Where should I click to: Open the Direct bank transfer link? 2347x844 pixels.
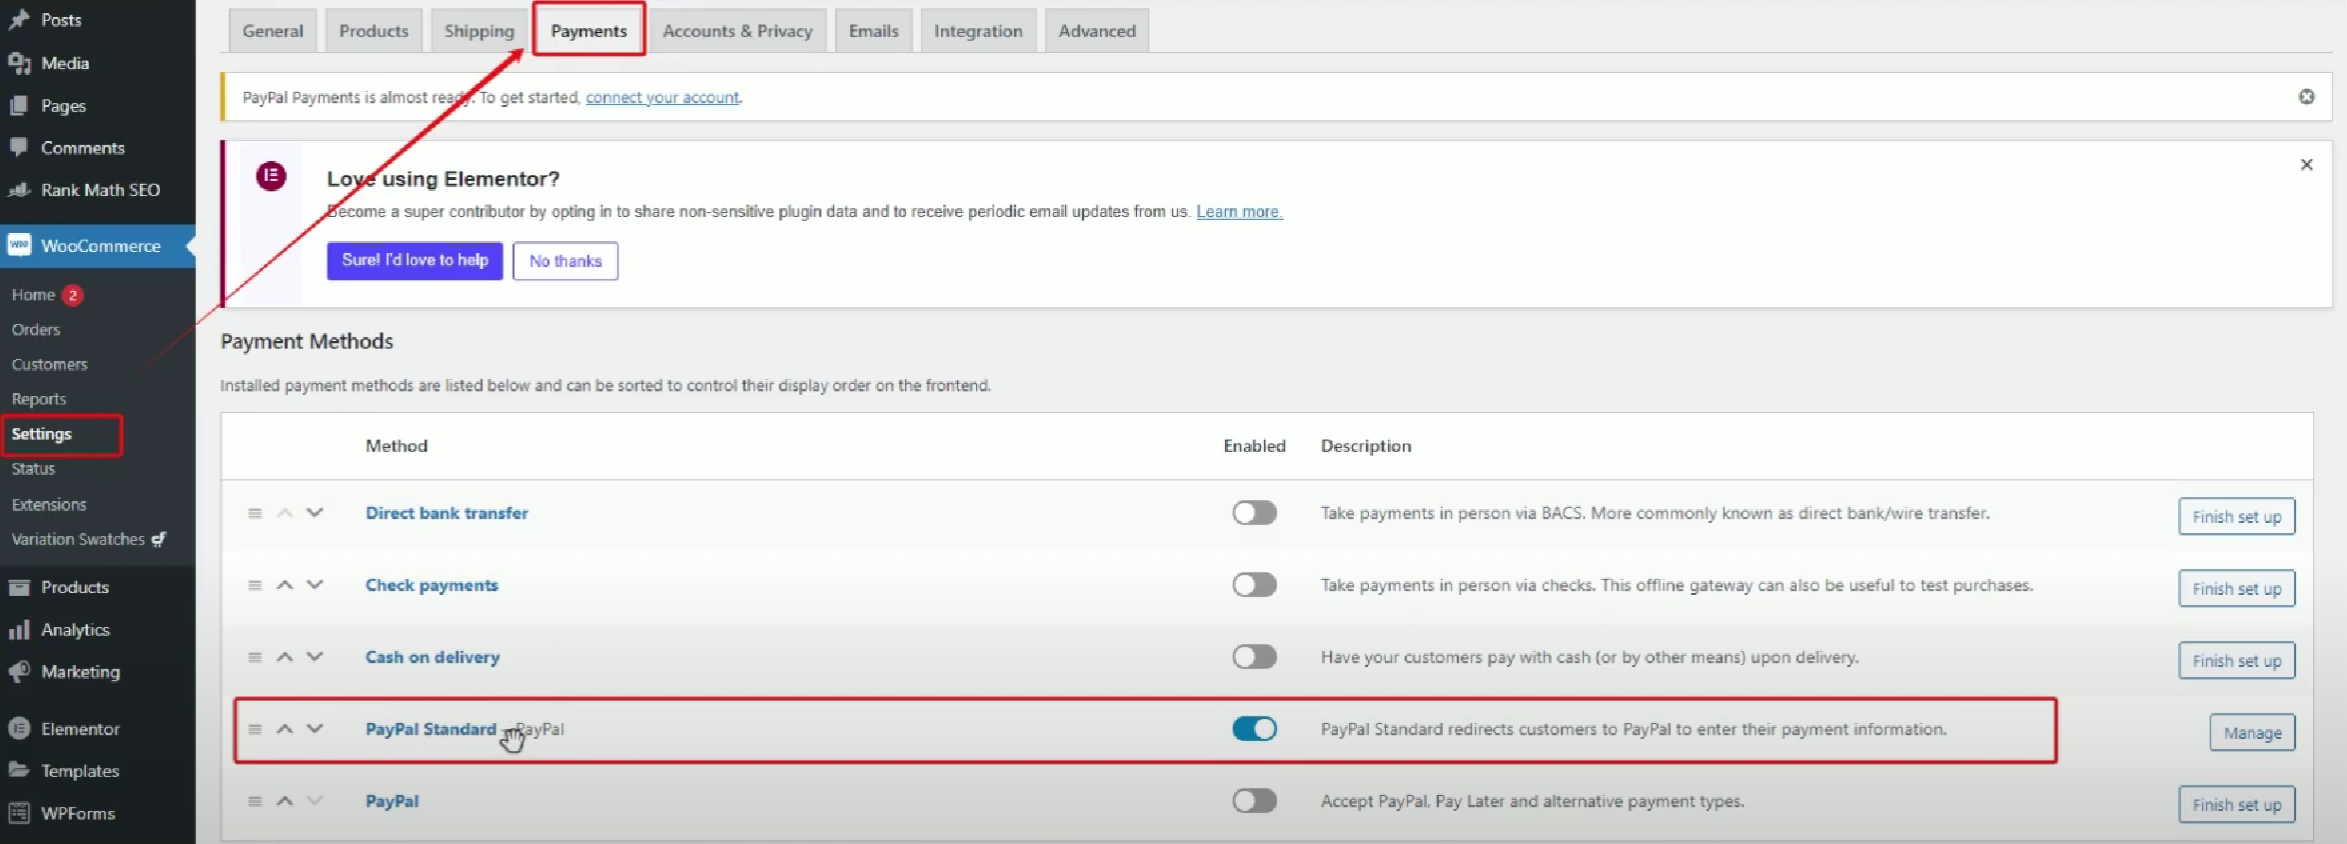[x=447, y=513]
